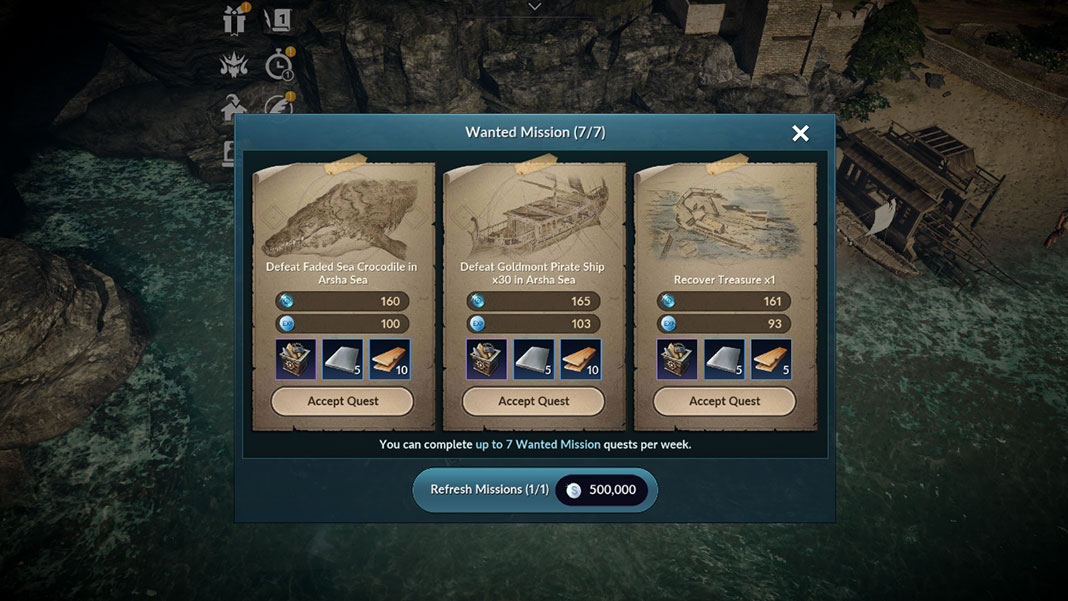This screenshot has width=1068, height=601.
Task: Select the house with arrow icon
Action: pyautogui.click(x=234, y=106)
